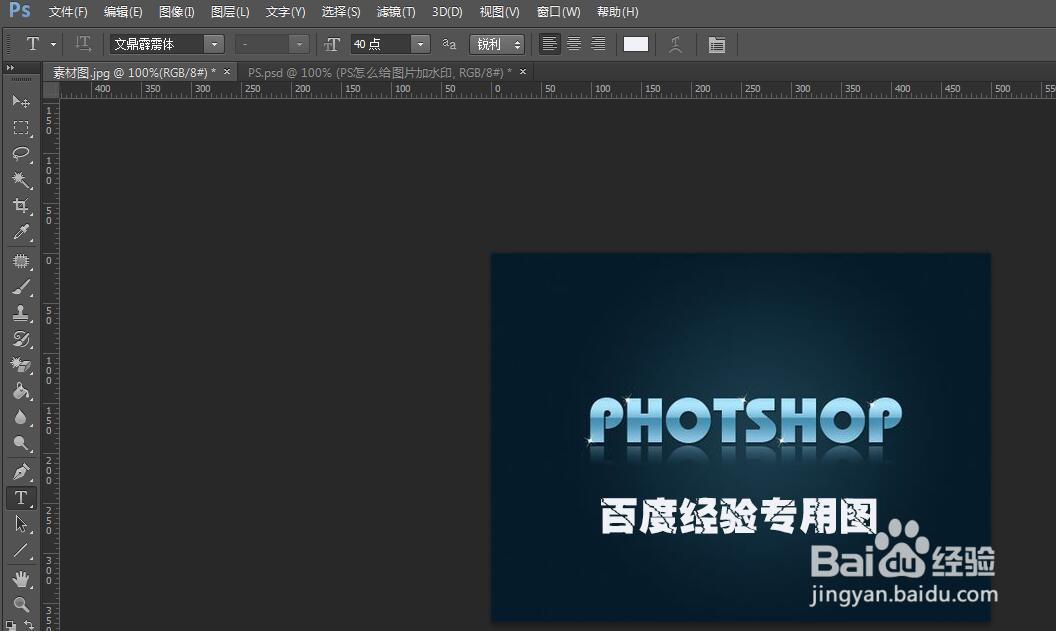Image resolution: width=1056 pixels, height=631 pixels.
Task: Select the Zoom tool
Action: (x=21, y=604)
